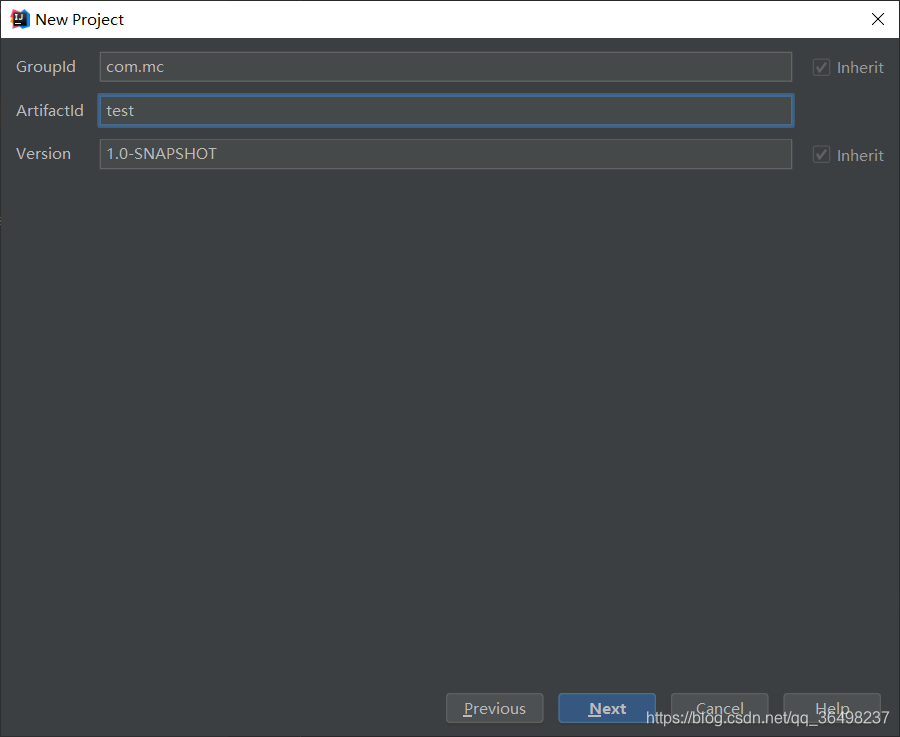Click the ArtifactId label
The image size is (900, 737).
point(50,110)
